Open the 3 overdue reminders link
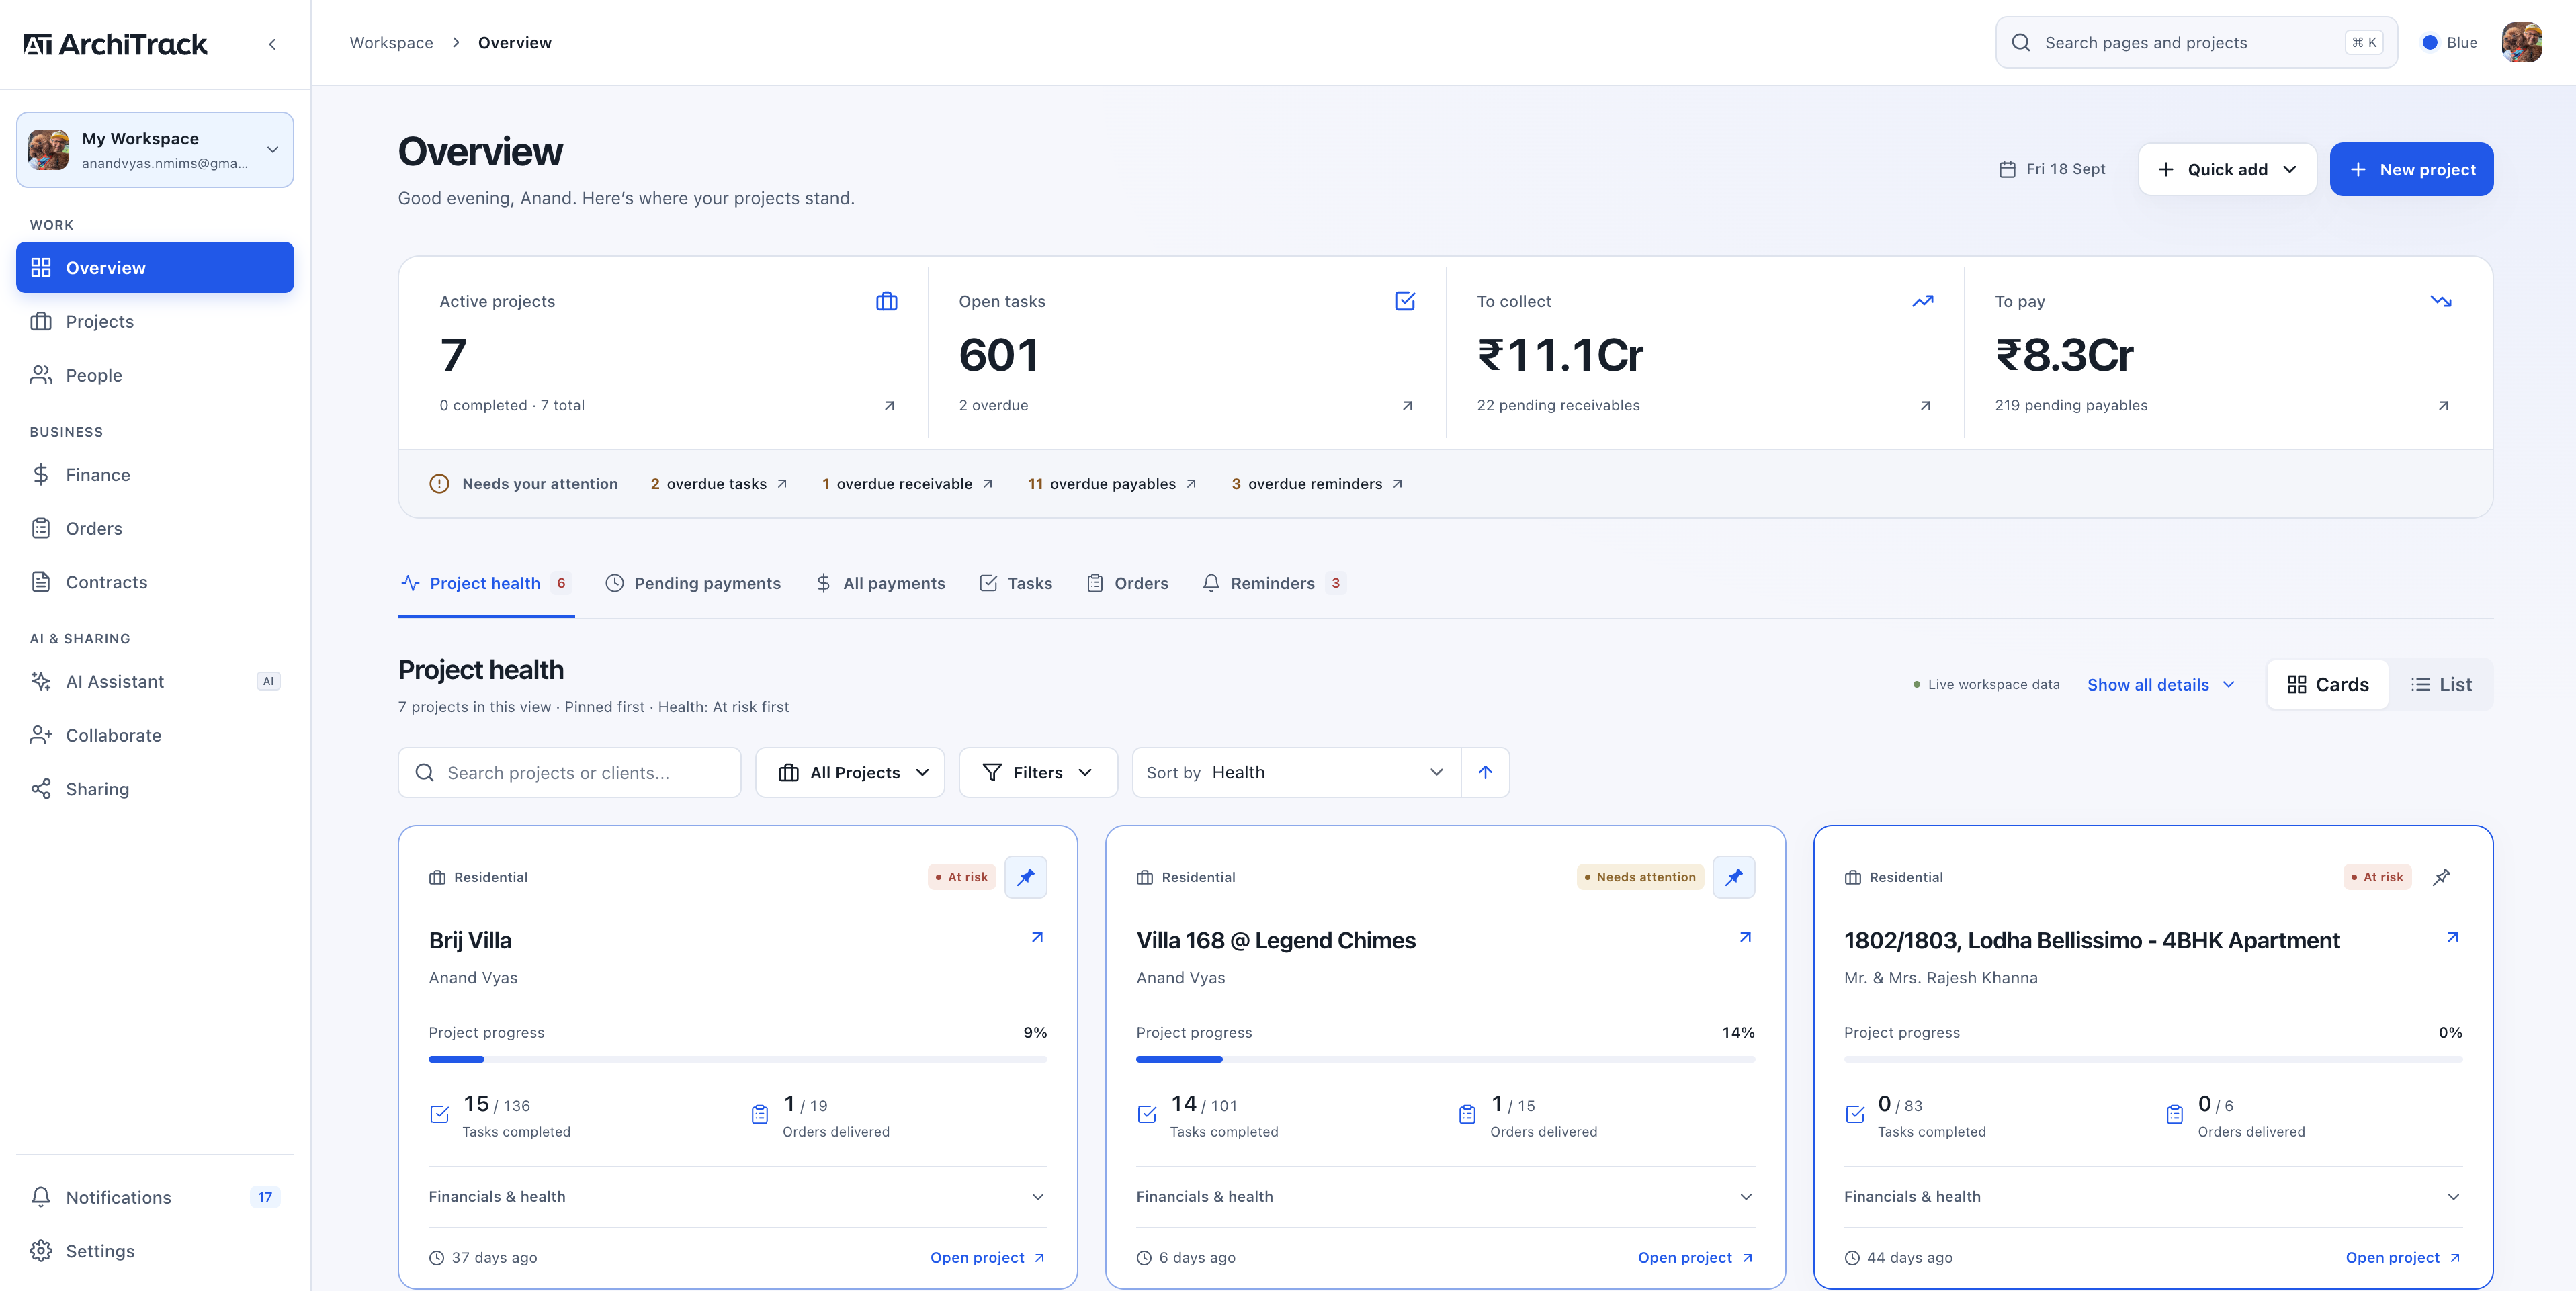The width and height of the screenshot is (2576, 1291). click(x=1317, y=483)
